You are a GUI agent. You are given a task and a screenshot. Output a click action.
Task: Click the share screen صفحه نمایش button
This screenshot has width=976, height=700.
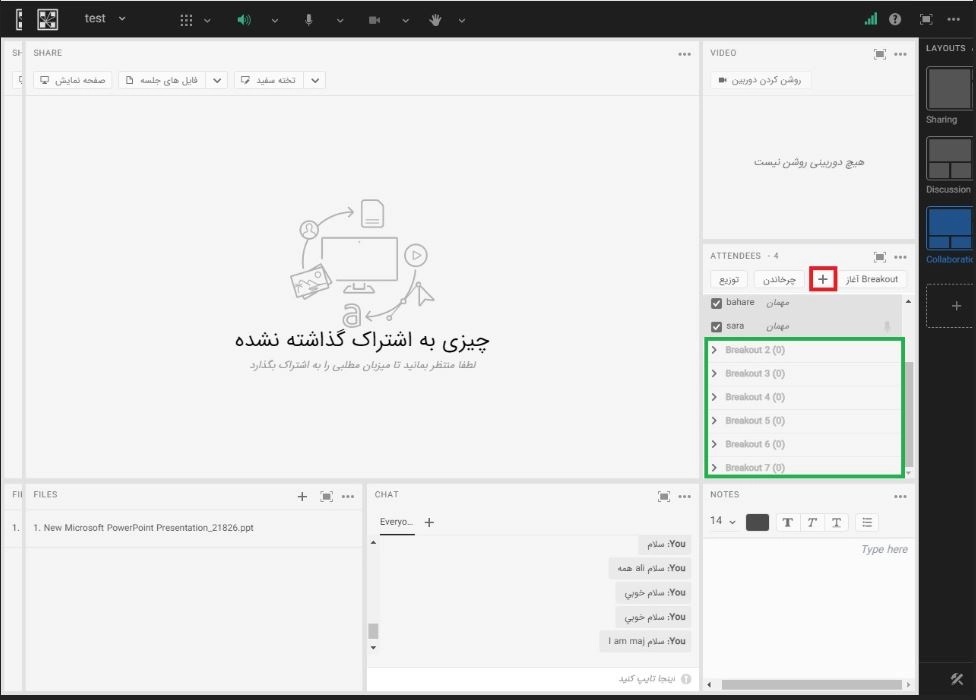[72, 80]
